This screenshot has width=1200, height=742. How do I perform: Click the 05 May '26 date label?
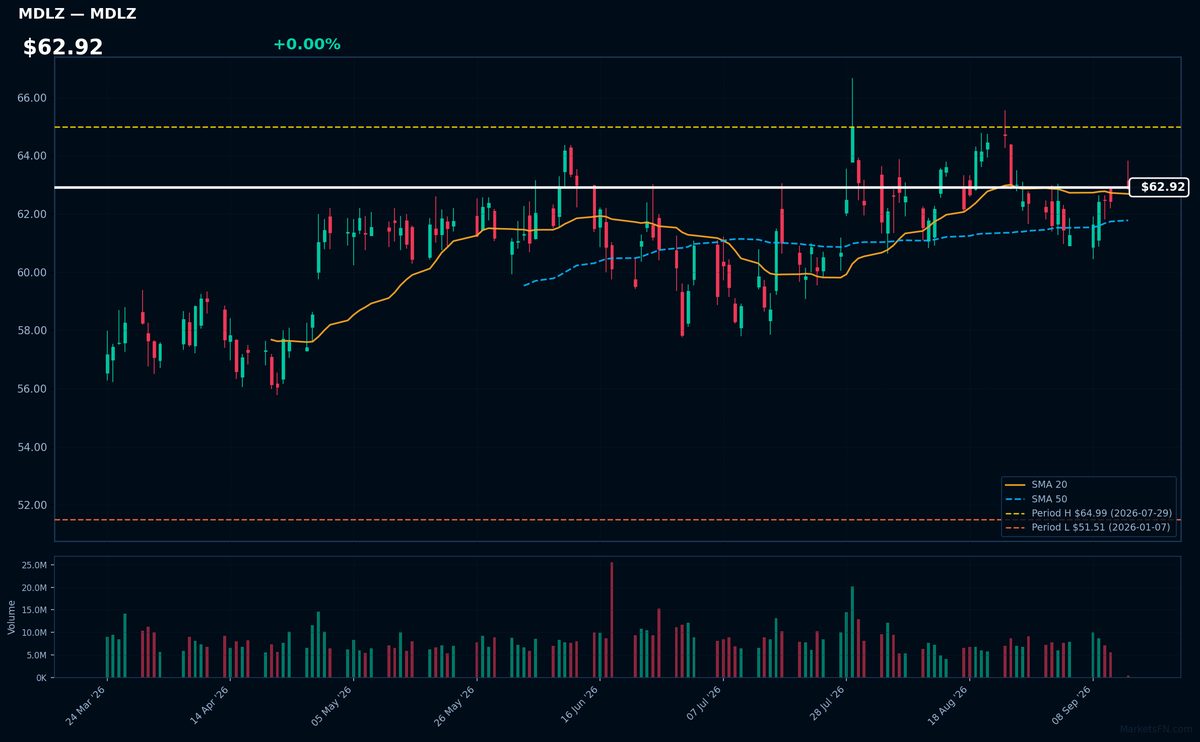pyautogui.click(x=334, y=705)
